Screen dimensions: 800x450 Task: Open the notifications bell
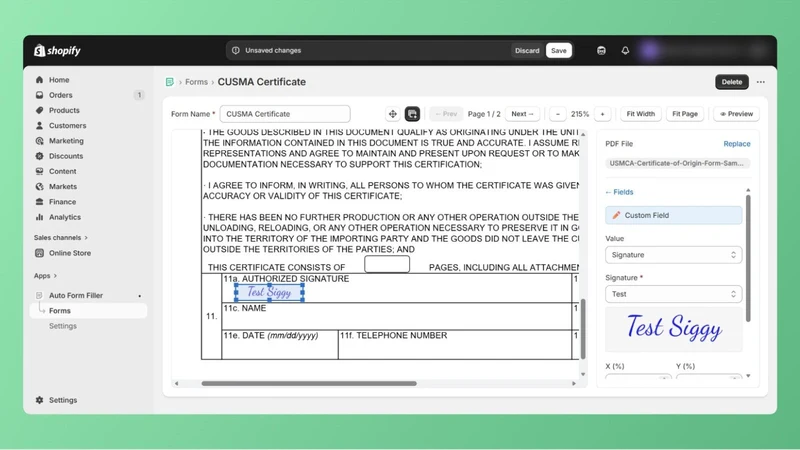[625, 51]
